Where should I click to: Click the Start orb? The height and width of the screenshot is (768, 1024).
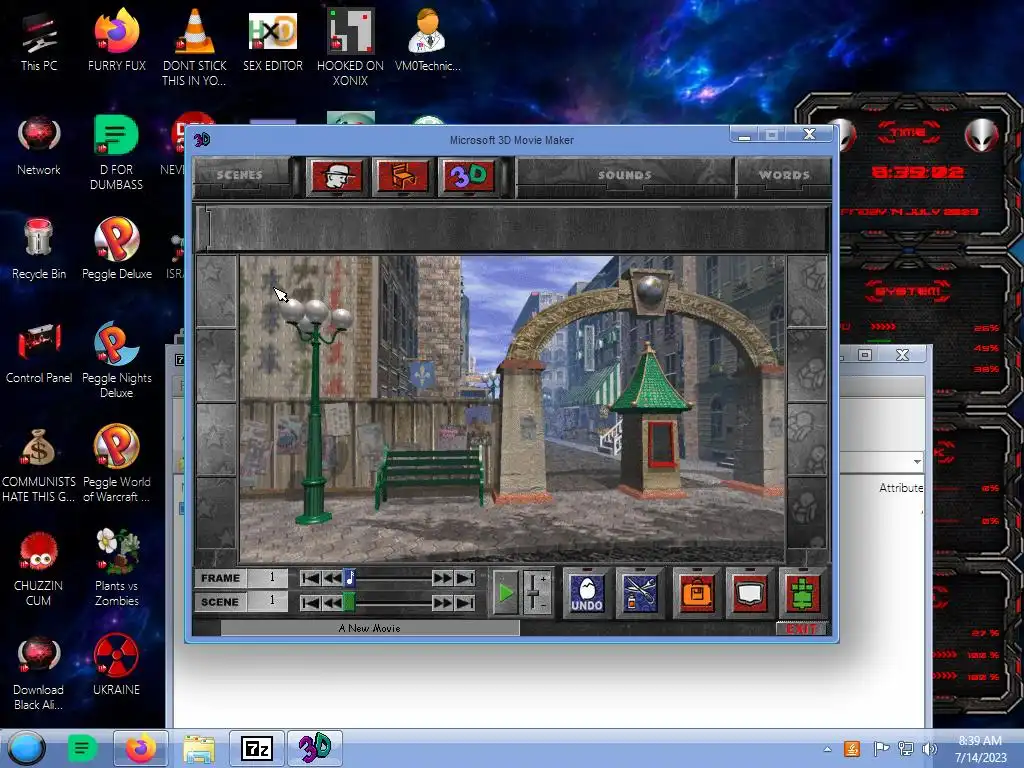tap(27, 748)
